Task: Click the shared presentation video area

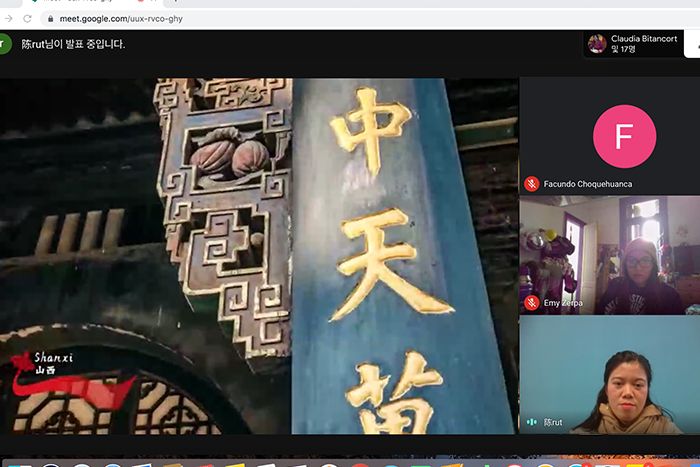Action: (259, 256)
